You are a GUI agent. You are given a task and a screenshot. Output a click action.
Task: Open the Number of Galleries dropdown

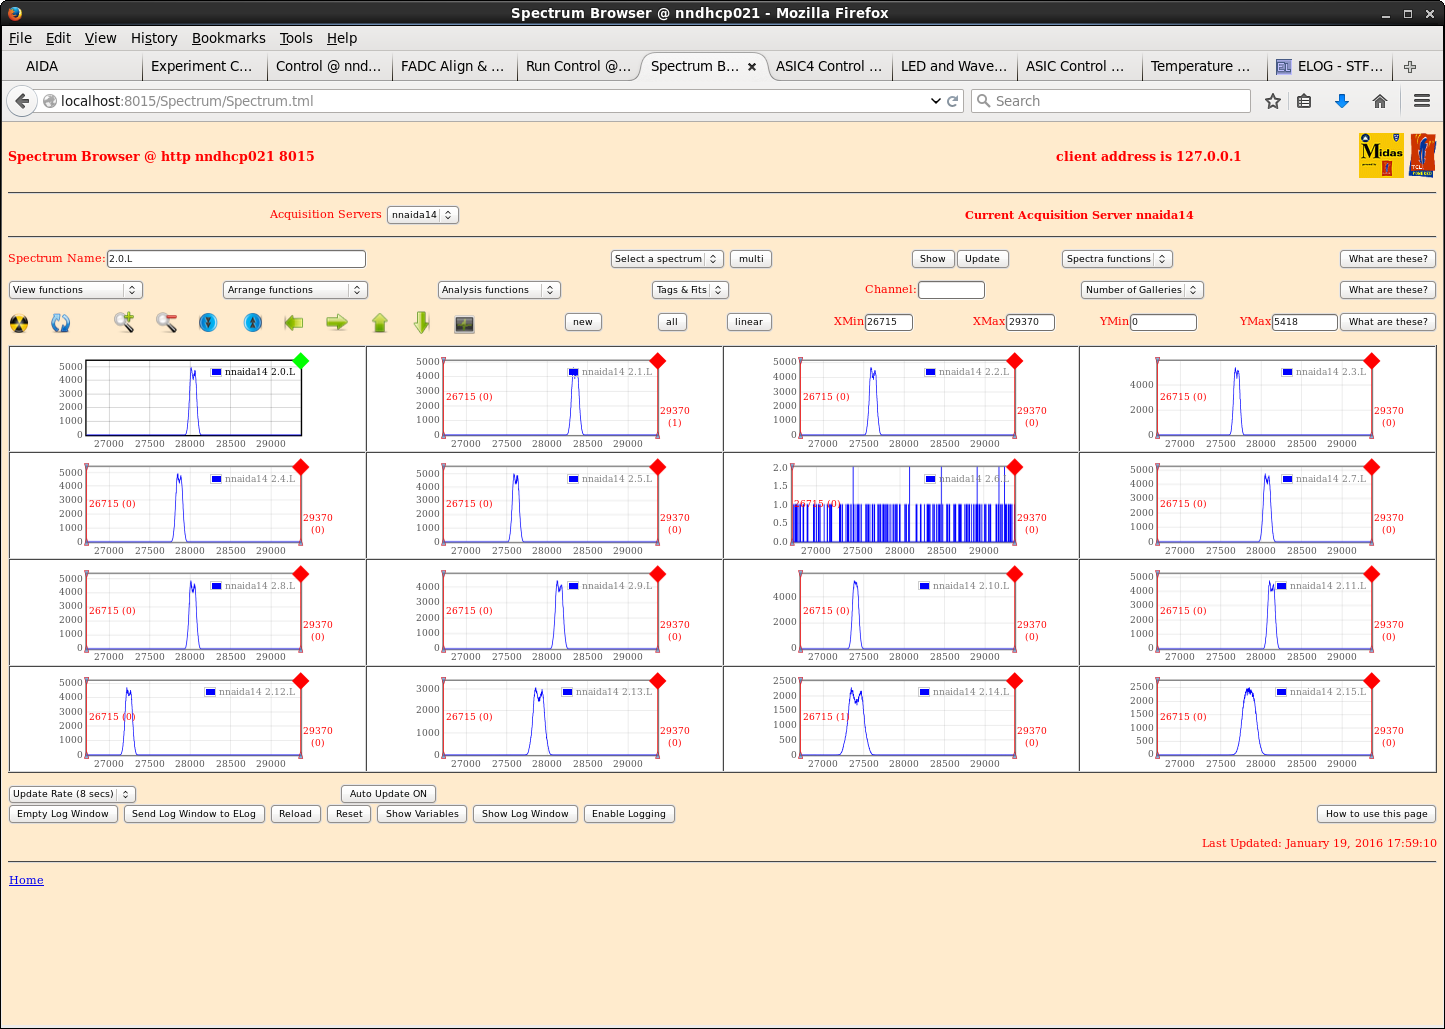point(1141,290)
